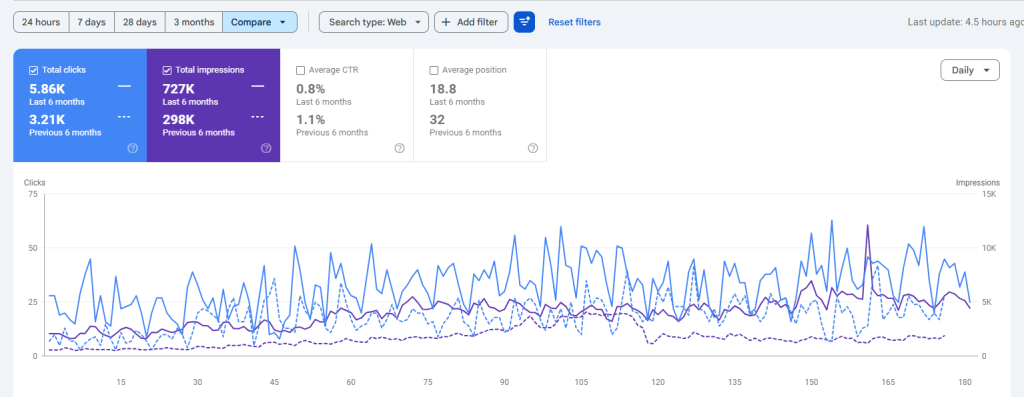1024x397 pixels.
Task: Open the Total impressions help icon
Action: pyautogui.click(x=266, y=148)
